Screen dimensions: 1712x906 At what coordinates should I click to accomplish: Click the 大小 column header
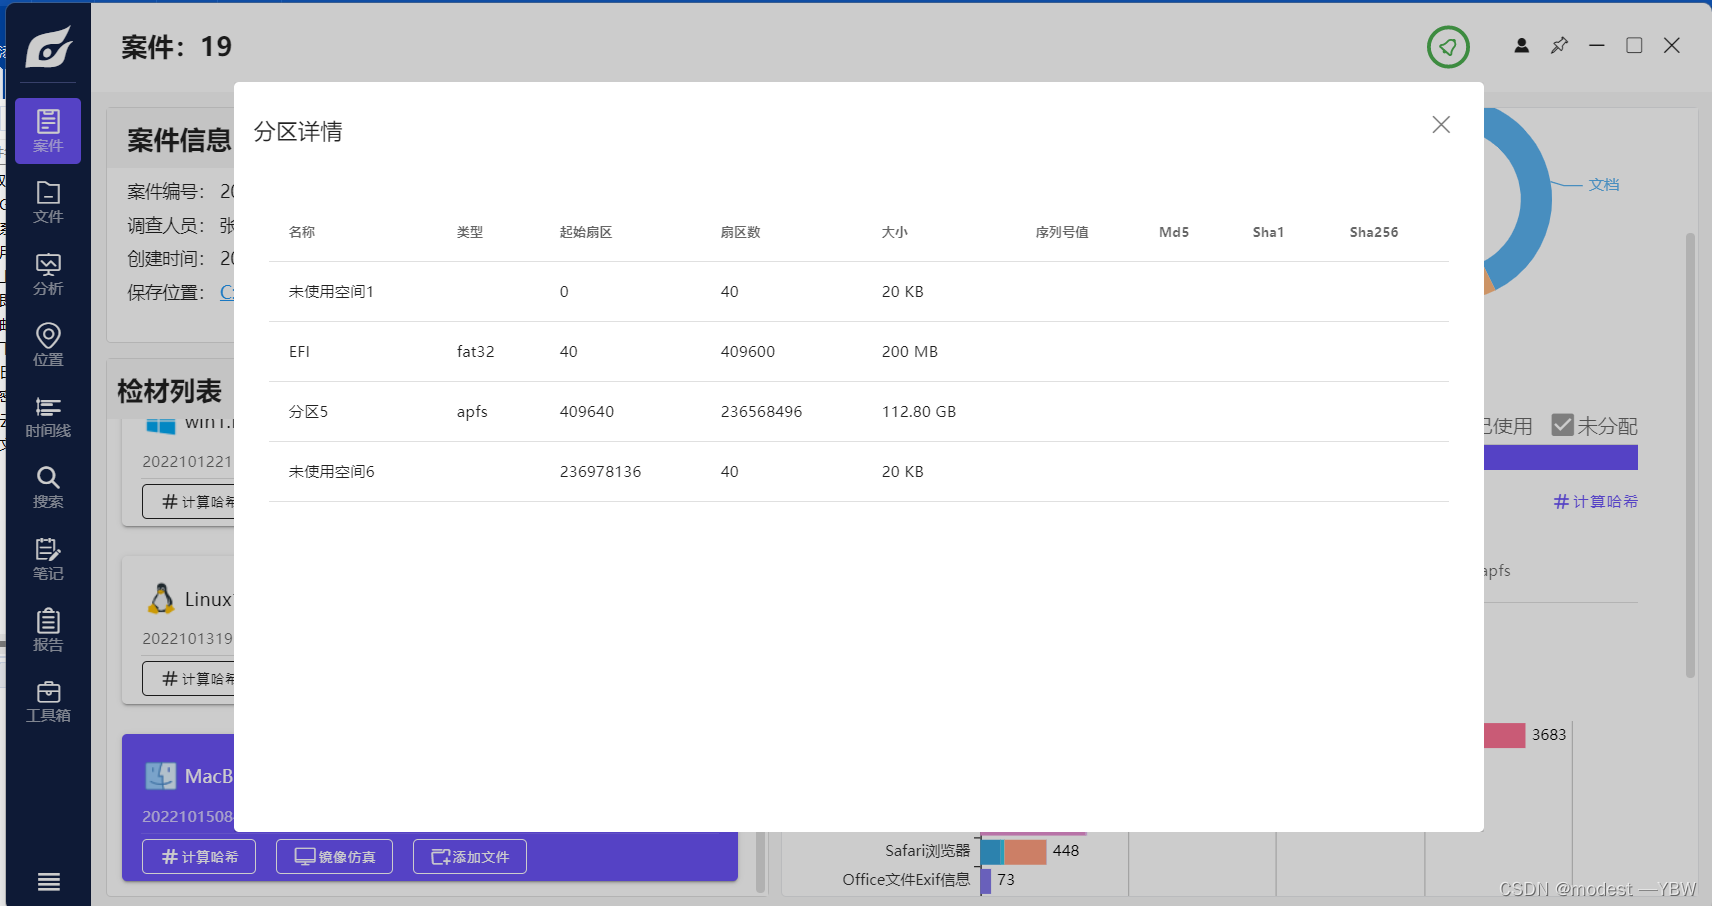(x=895, y=232)
